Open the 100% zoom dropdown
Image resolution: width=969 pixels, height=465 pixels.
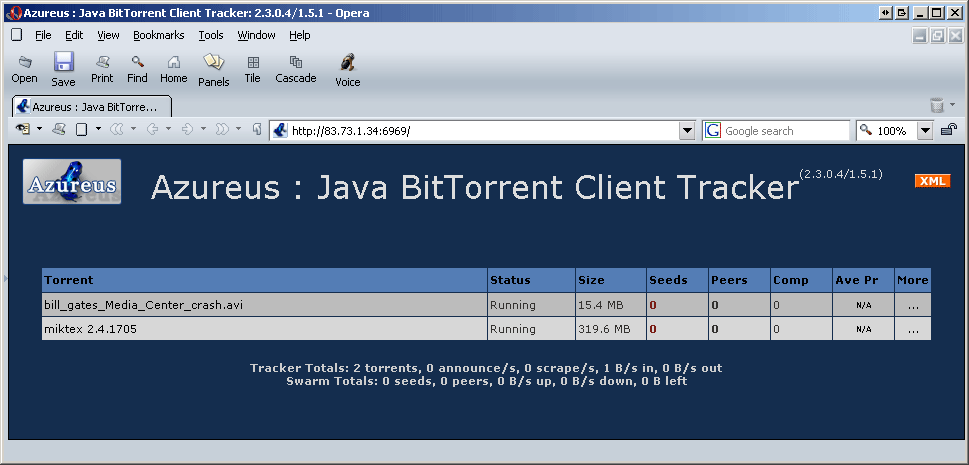pos(925,130)
